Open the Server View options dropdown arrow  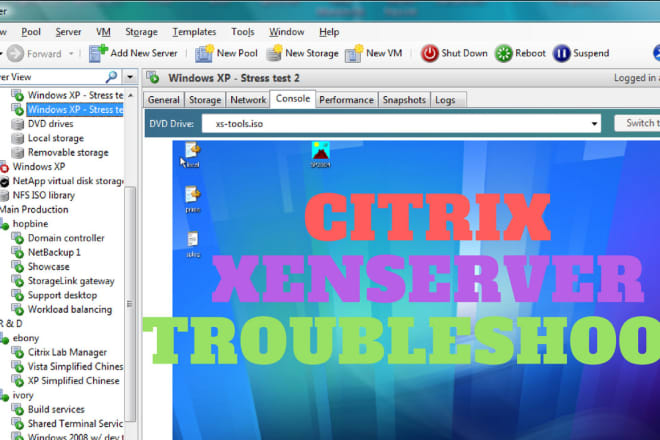tap(130, 77)
